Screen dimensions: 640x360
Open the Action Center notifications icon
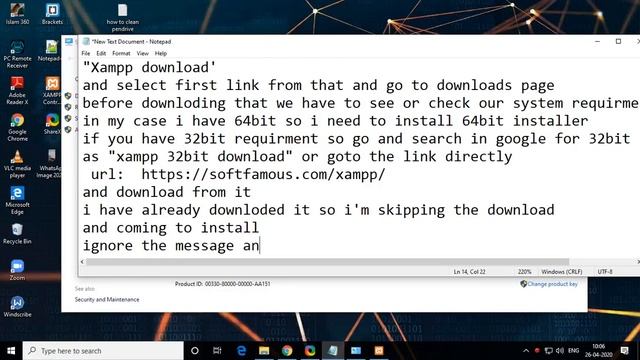click(624, 351)
